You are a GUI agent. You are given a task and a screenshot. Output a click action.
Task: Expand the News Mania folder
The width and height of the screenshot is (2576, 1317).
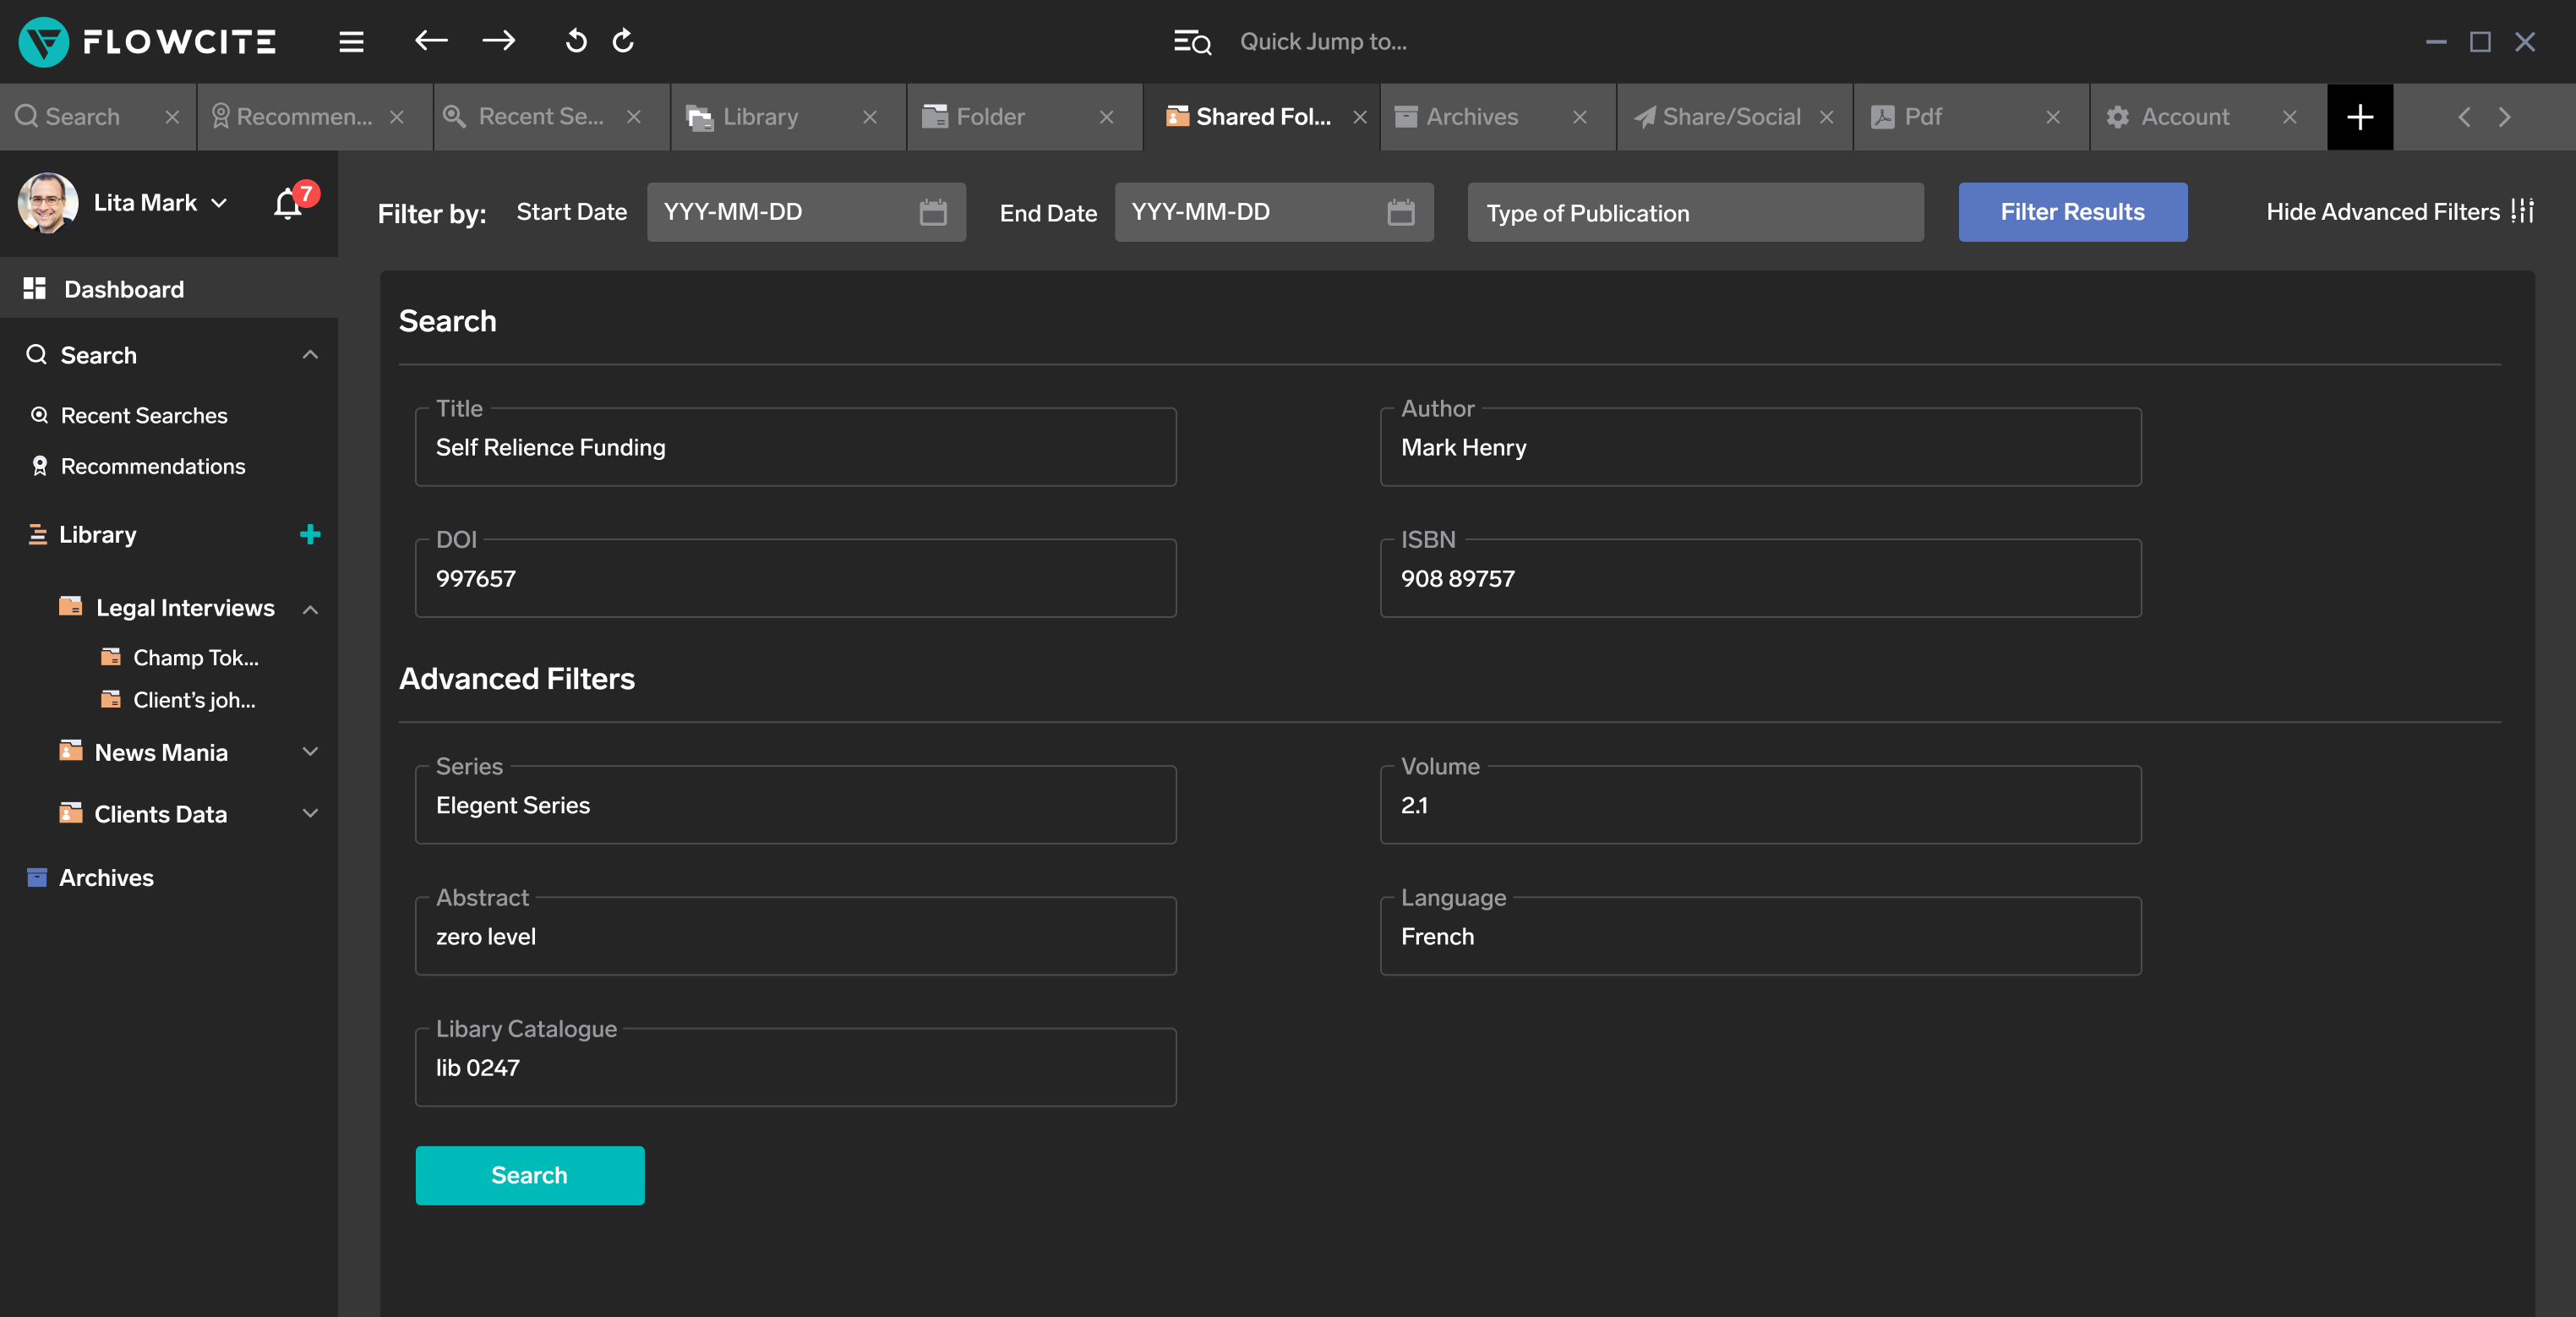pyautogui.click(x=310, y=752)
